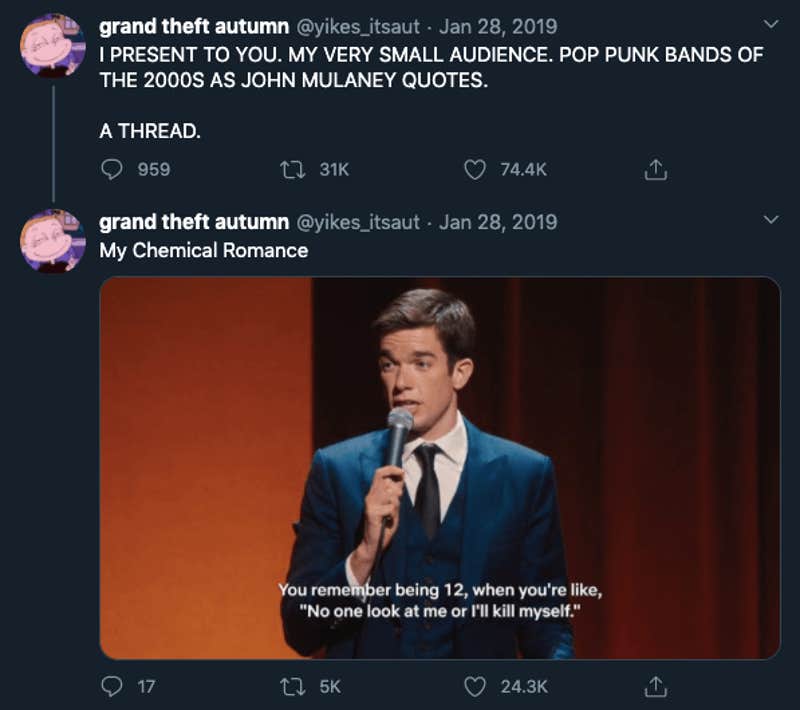This screenshot has height=710, width=800.
Task: Open the share icon on the top tweet
Action: click(656, 170)
